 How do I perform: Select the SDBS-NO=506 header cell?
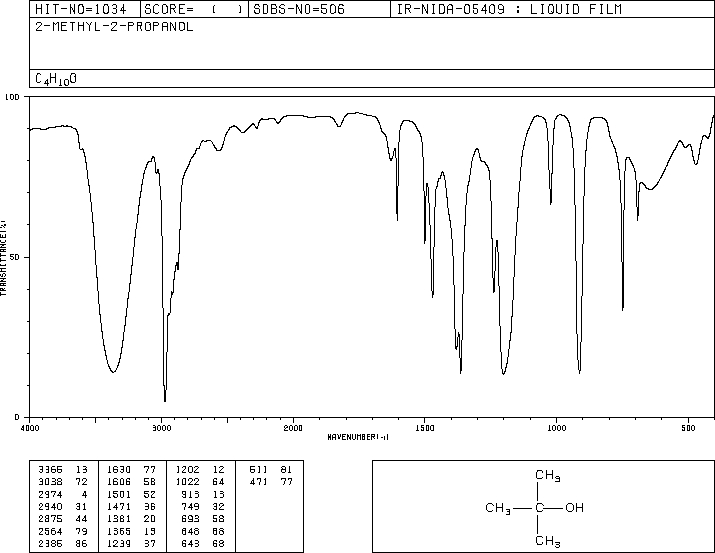click(x=320, y=9)
